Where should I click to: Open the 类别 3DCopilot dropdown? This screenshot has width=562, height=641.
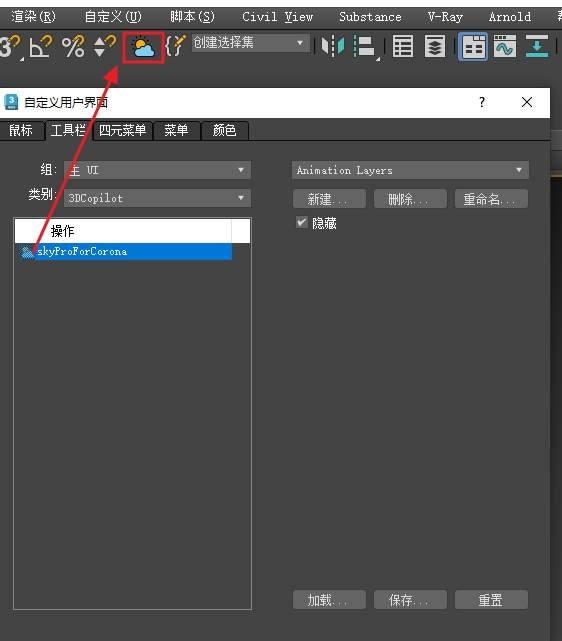[x=157, y=198]
